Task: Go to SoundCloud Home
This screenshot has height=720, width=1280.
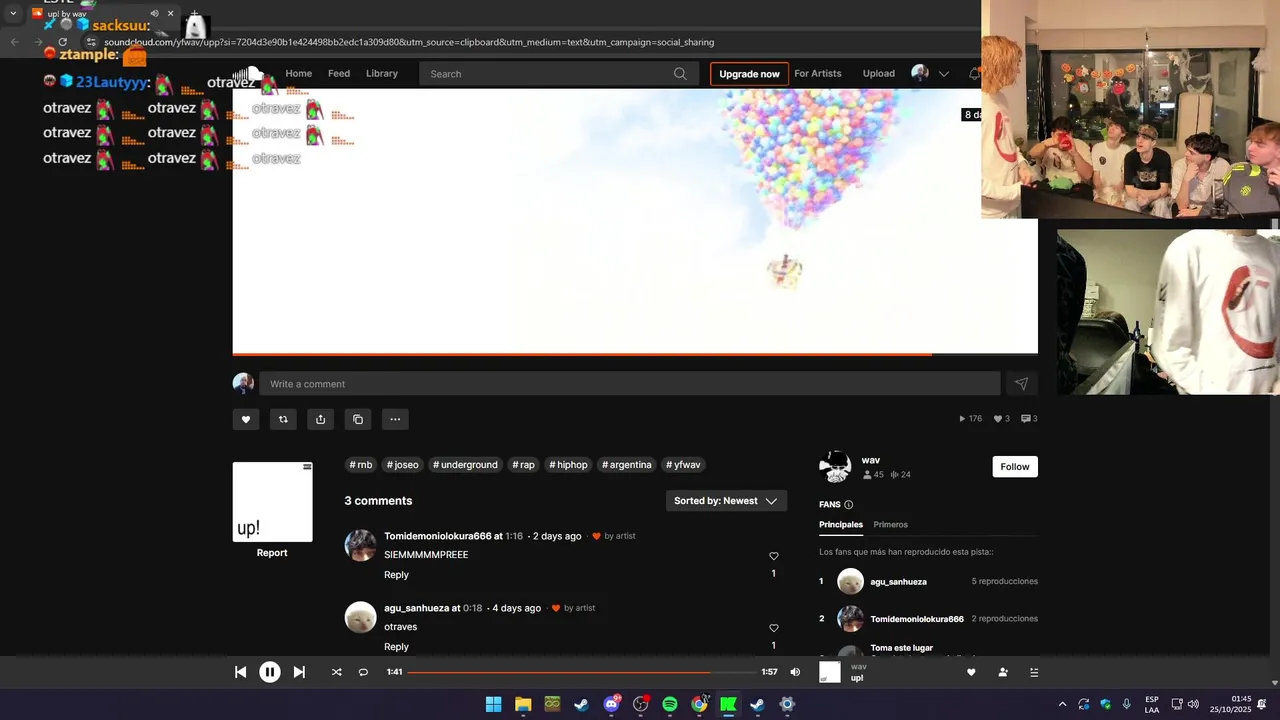Action: [x=298, y=73]
